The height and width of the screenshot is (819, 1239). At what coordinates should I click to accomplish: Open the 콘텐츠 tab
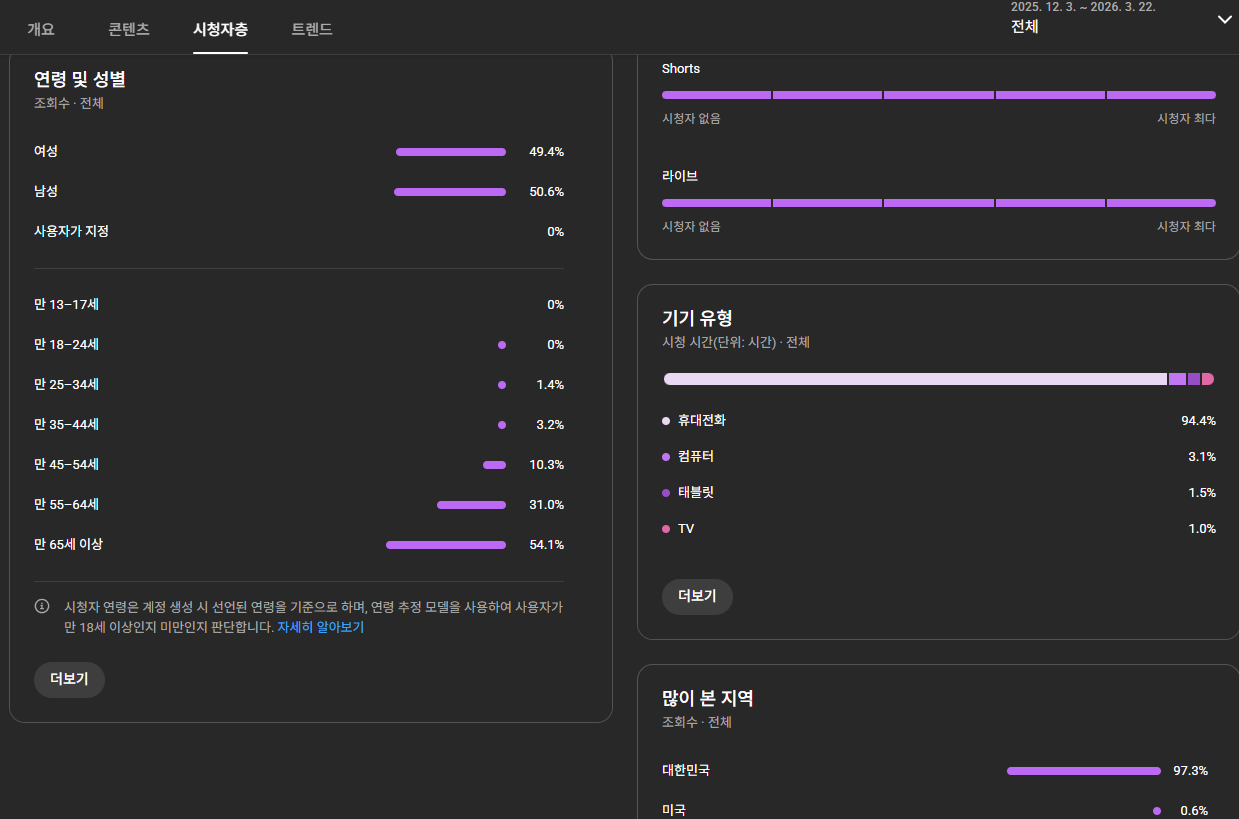click(x=129, y=29)
